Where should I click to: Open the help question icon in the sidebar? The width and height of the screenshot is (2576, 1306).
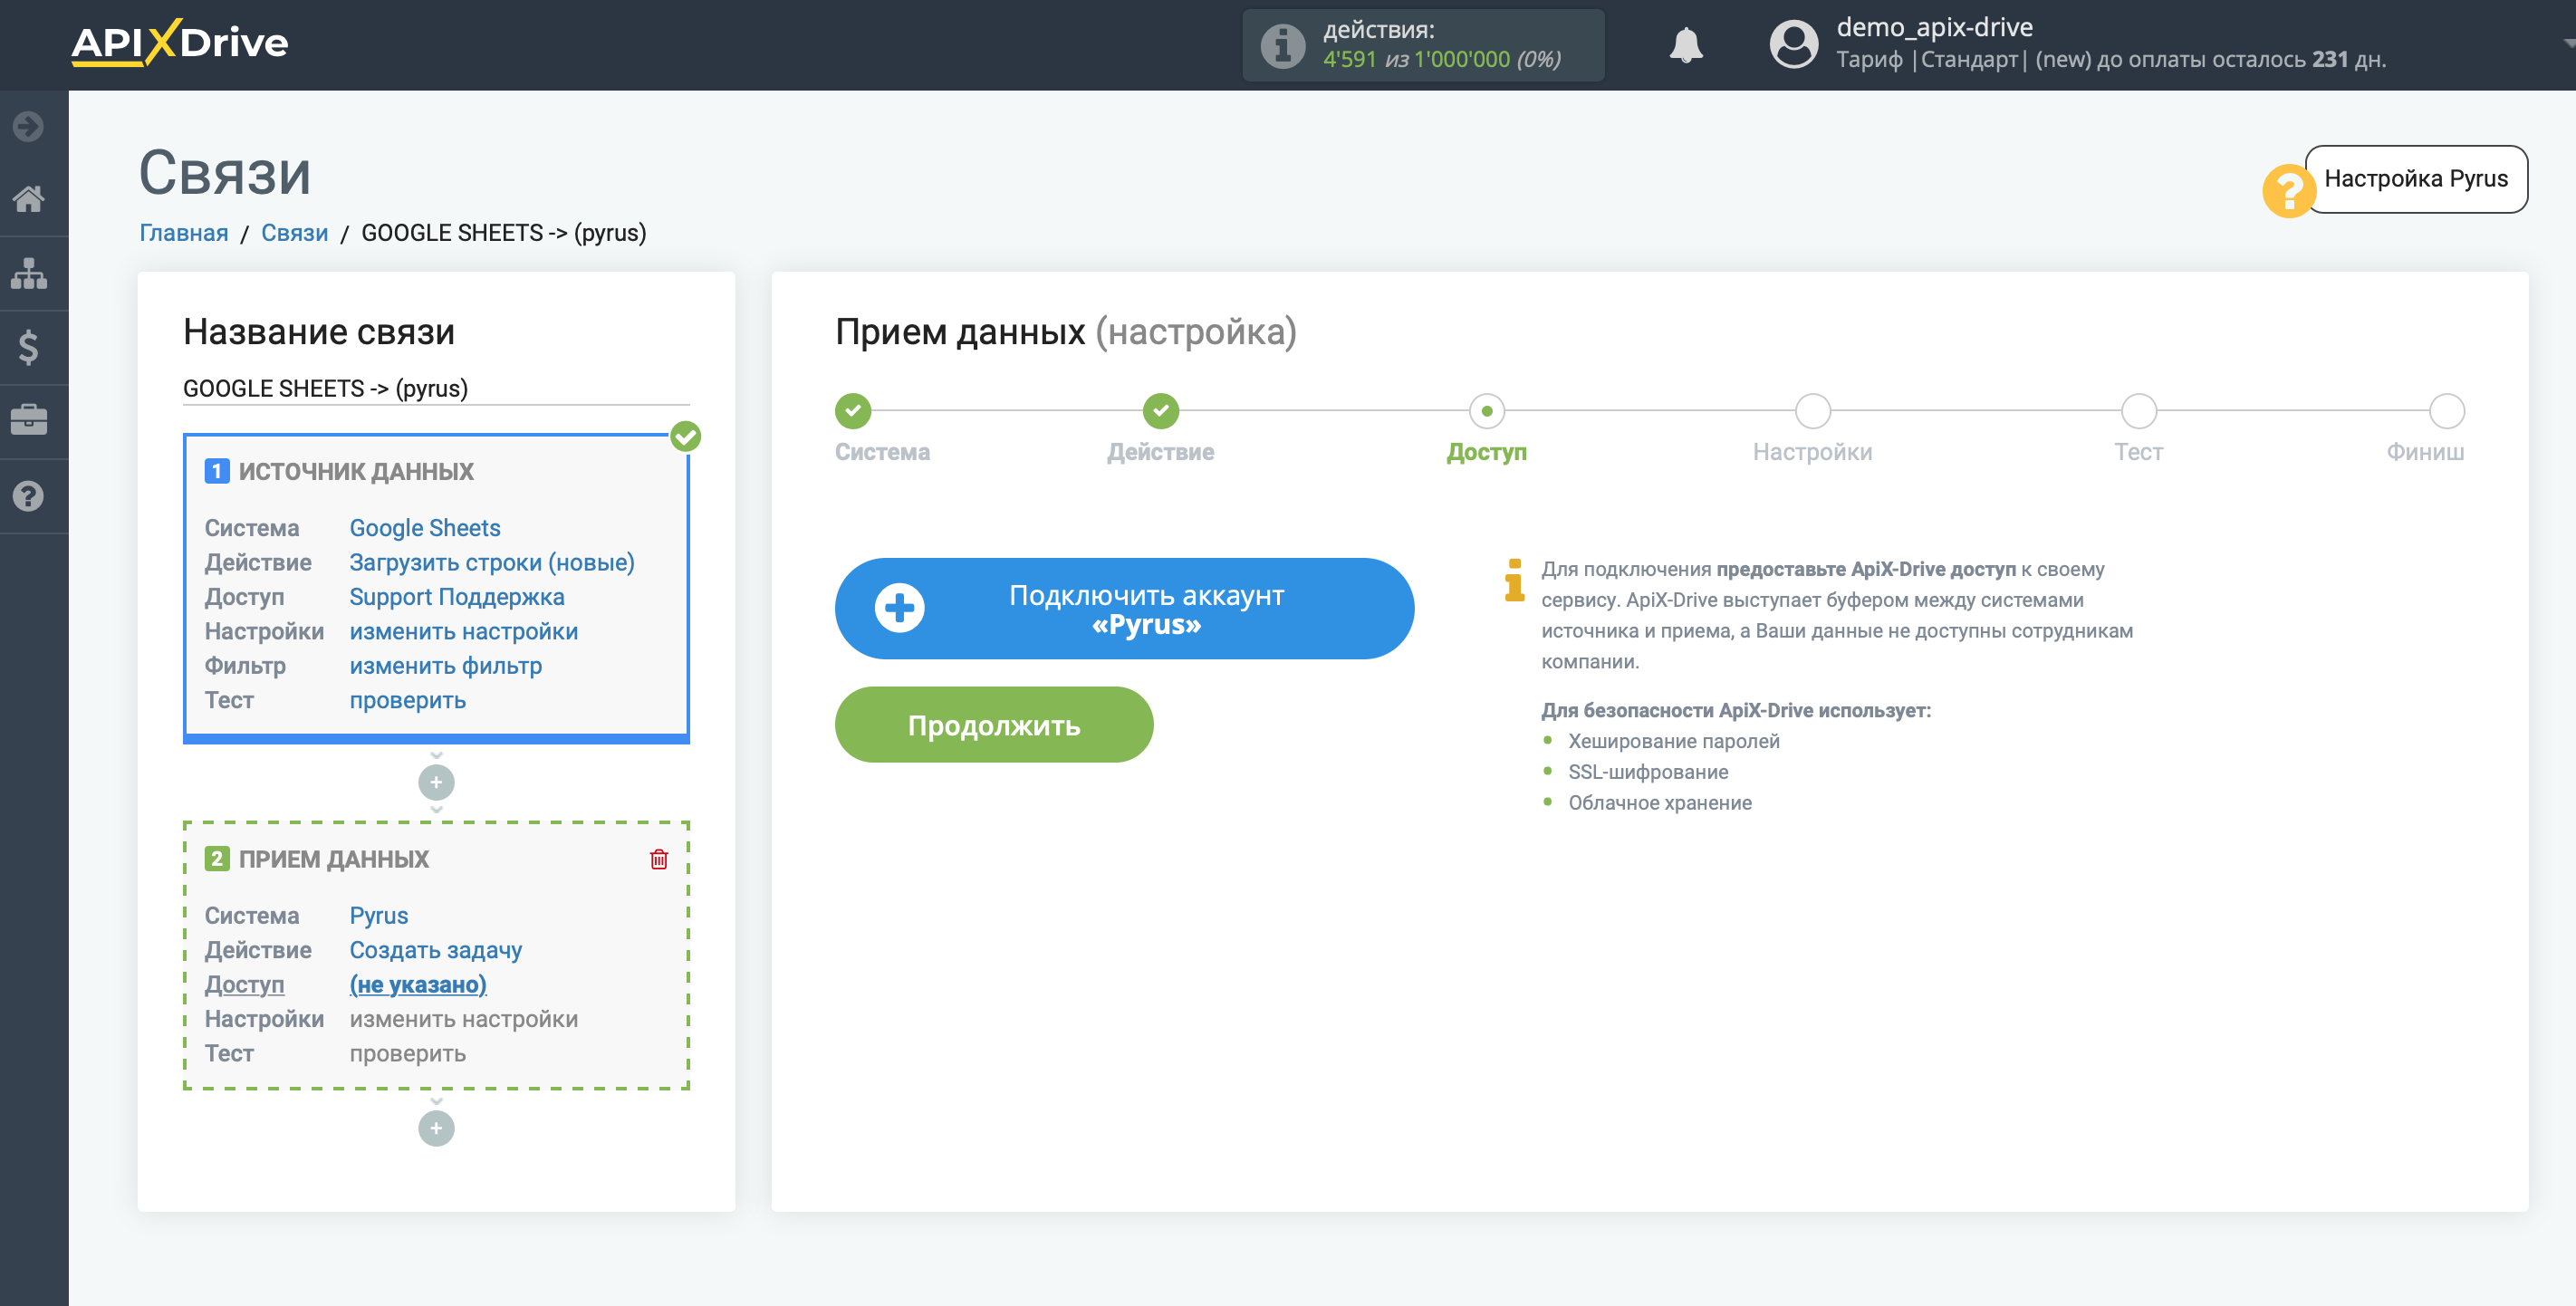coord(28,495)
